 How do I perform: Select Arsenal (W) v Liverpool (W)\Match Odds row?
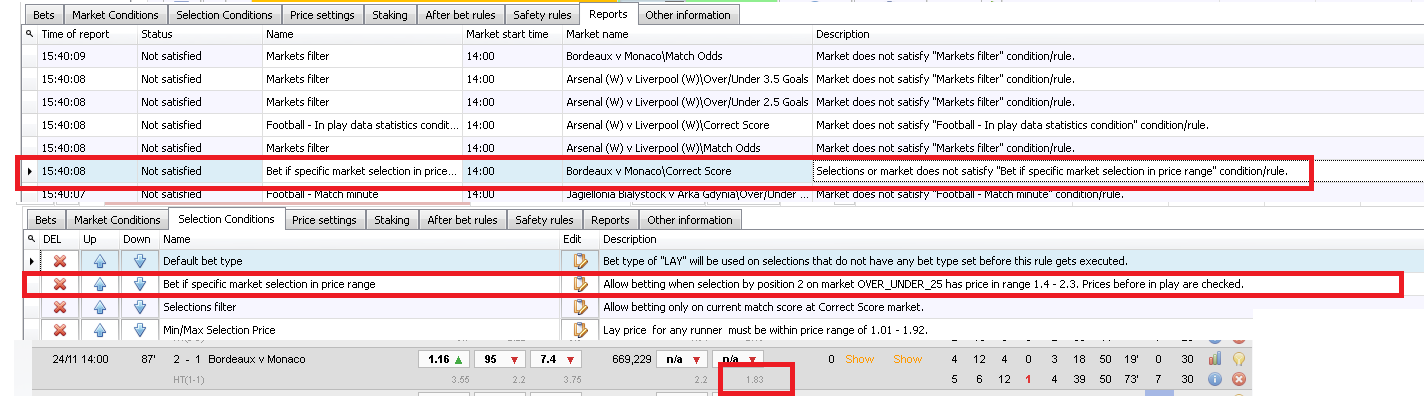[723, 148]
